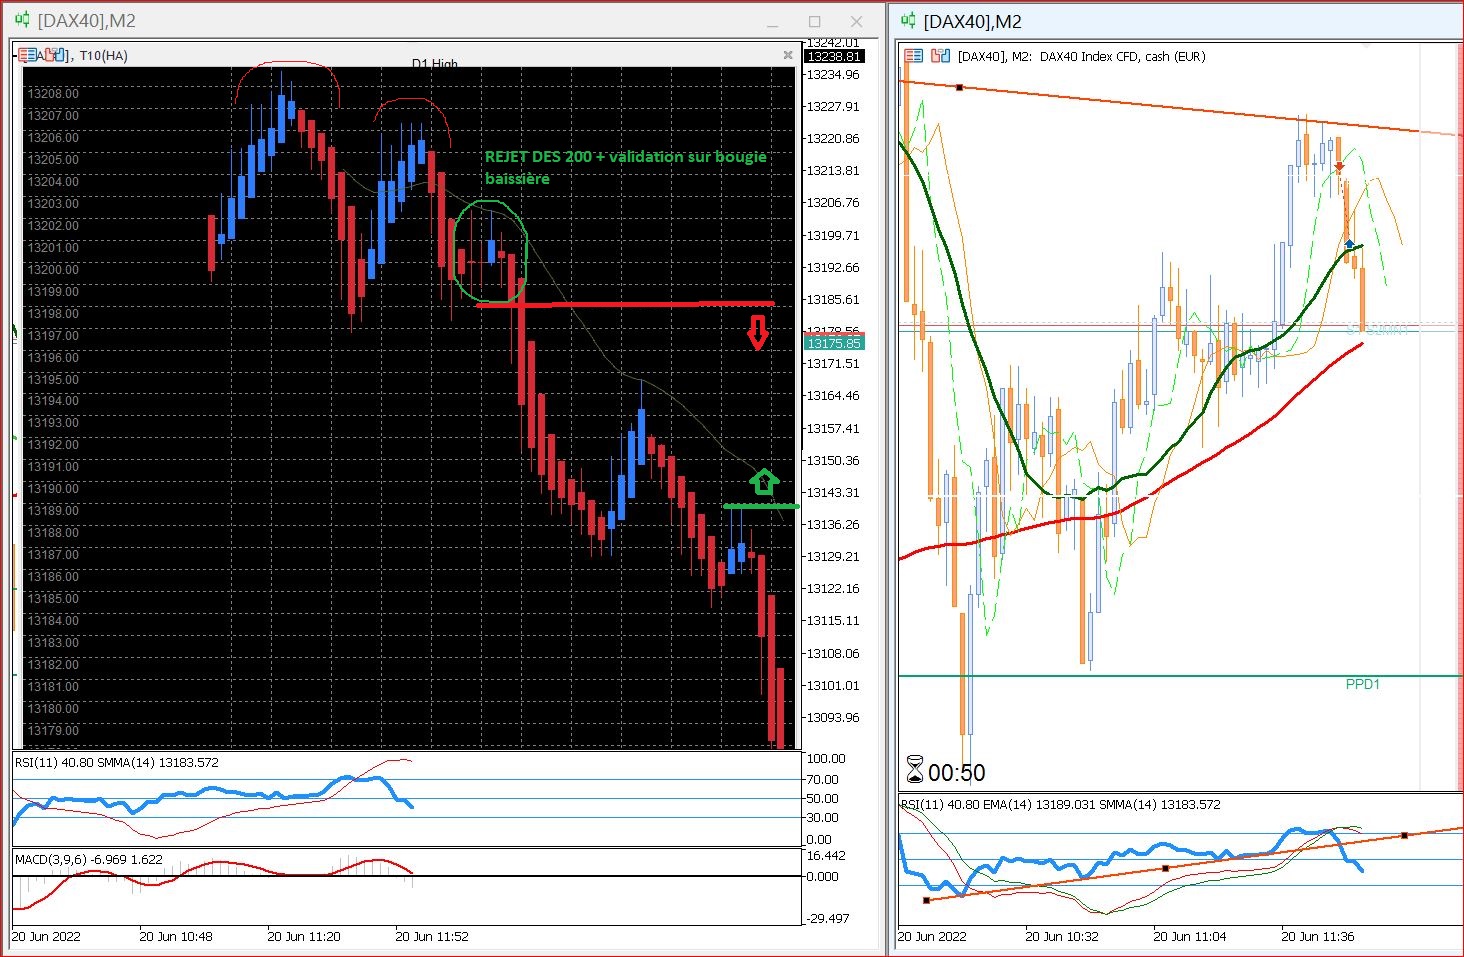1464x957 pixels.
Task: Click the candlestick icon in left window title
Action: [22, 20]
